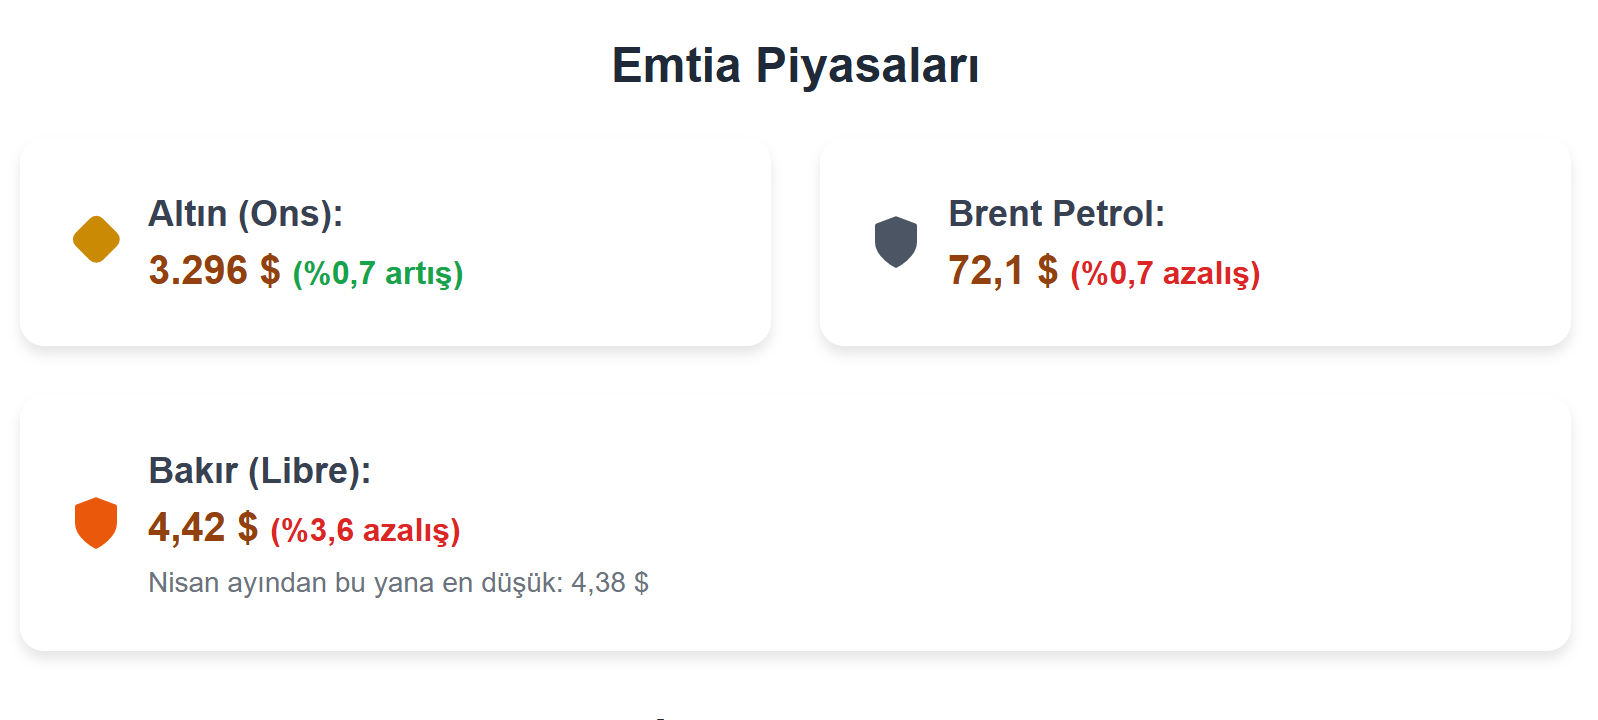Select the 72,1 Brent price number
The height and width of the screenshot is (720, 1598).
point(986,271)
